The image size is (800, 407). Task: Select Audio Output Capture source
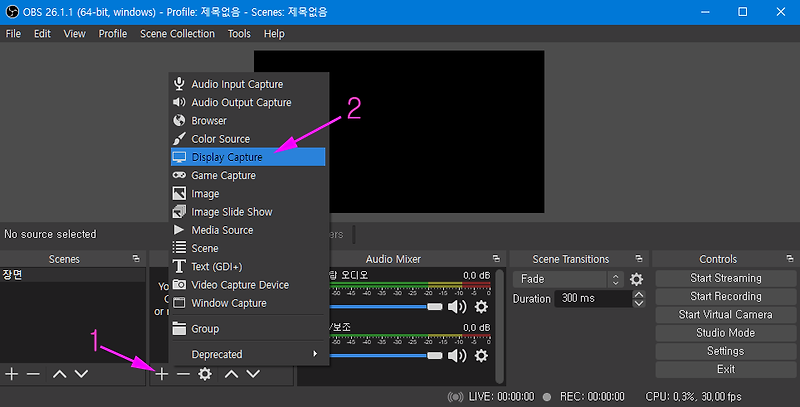click(x=248, y=103)
